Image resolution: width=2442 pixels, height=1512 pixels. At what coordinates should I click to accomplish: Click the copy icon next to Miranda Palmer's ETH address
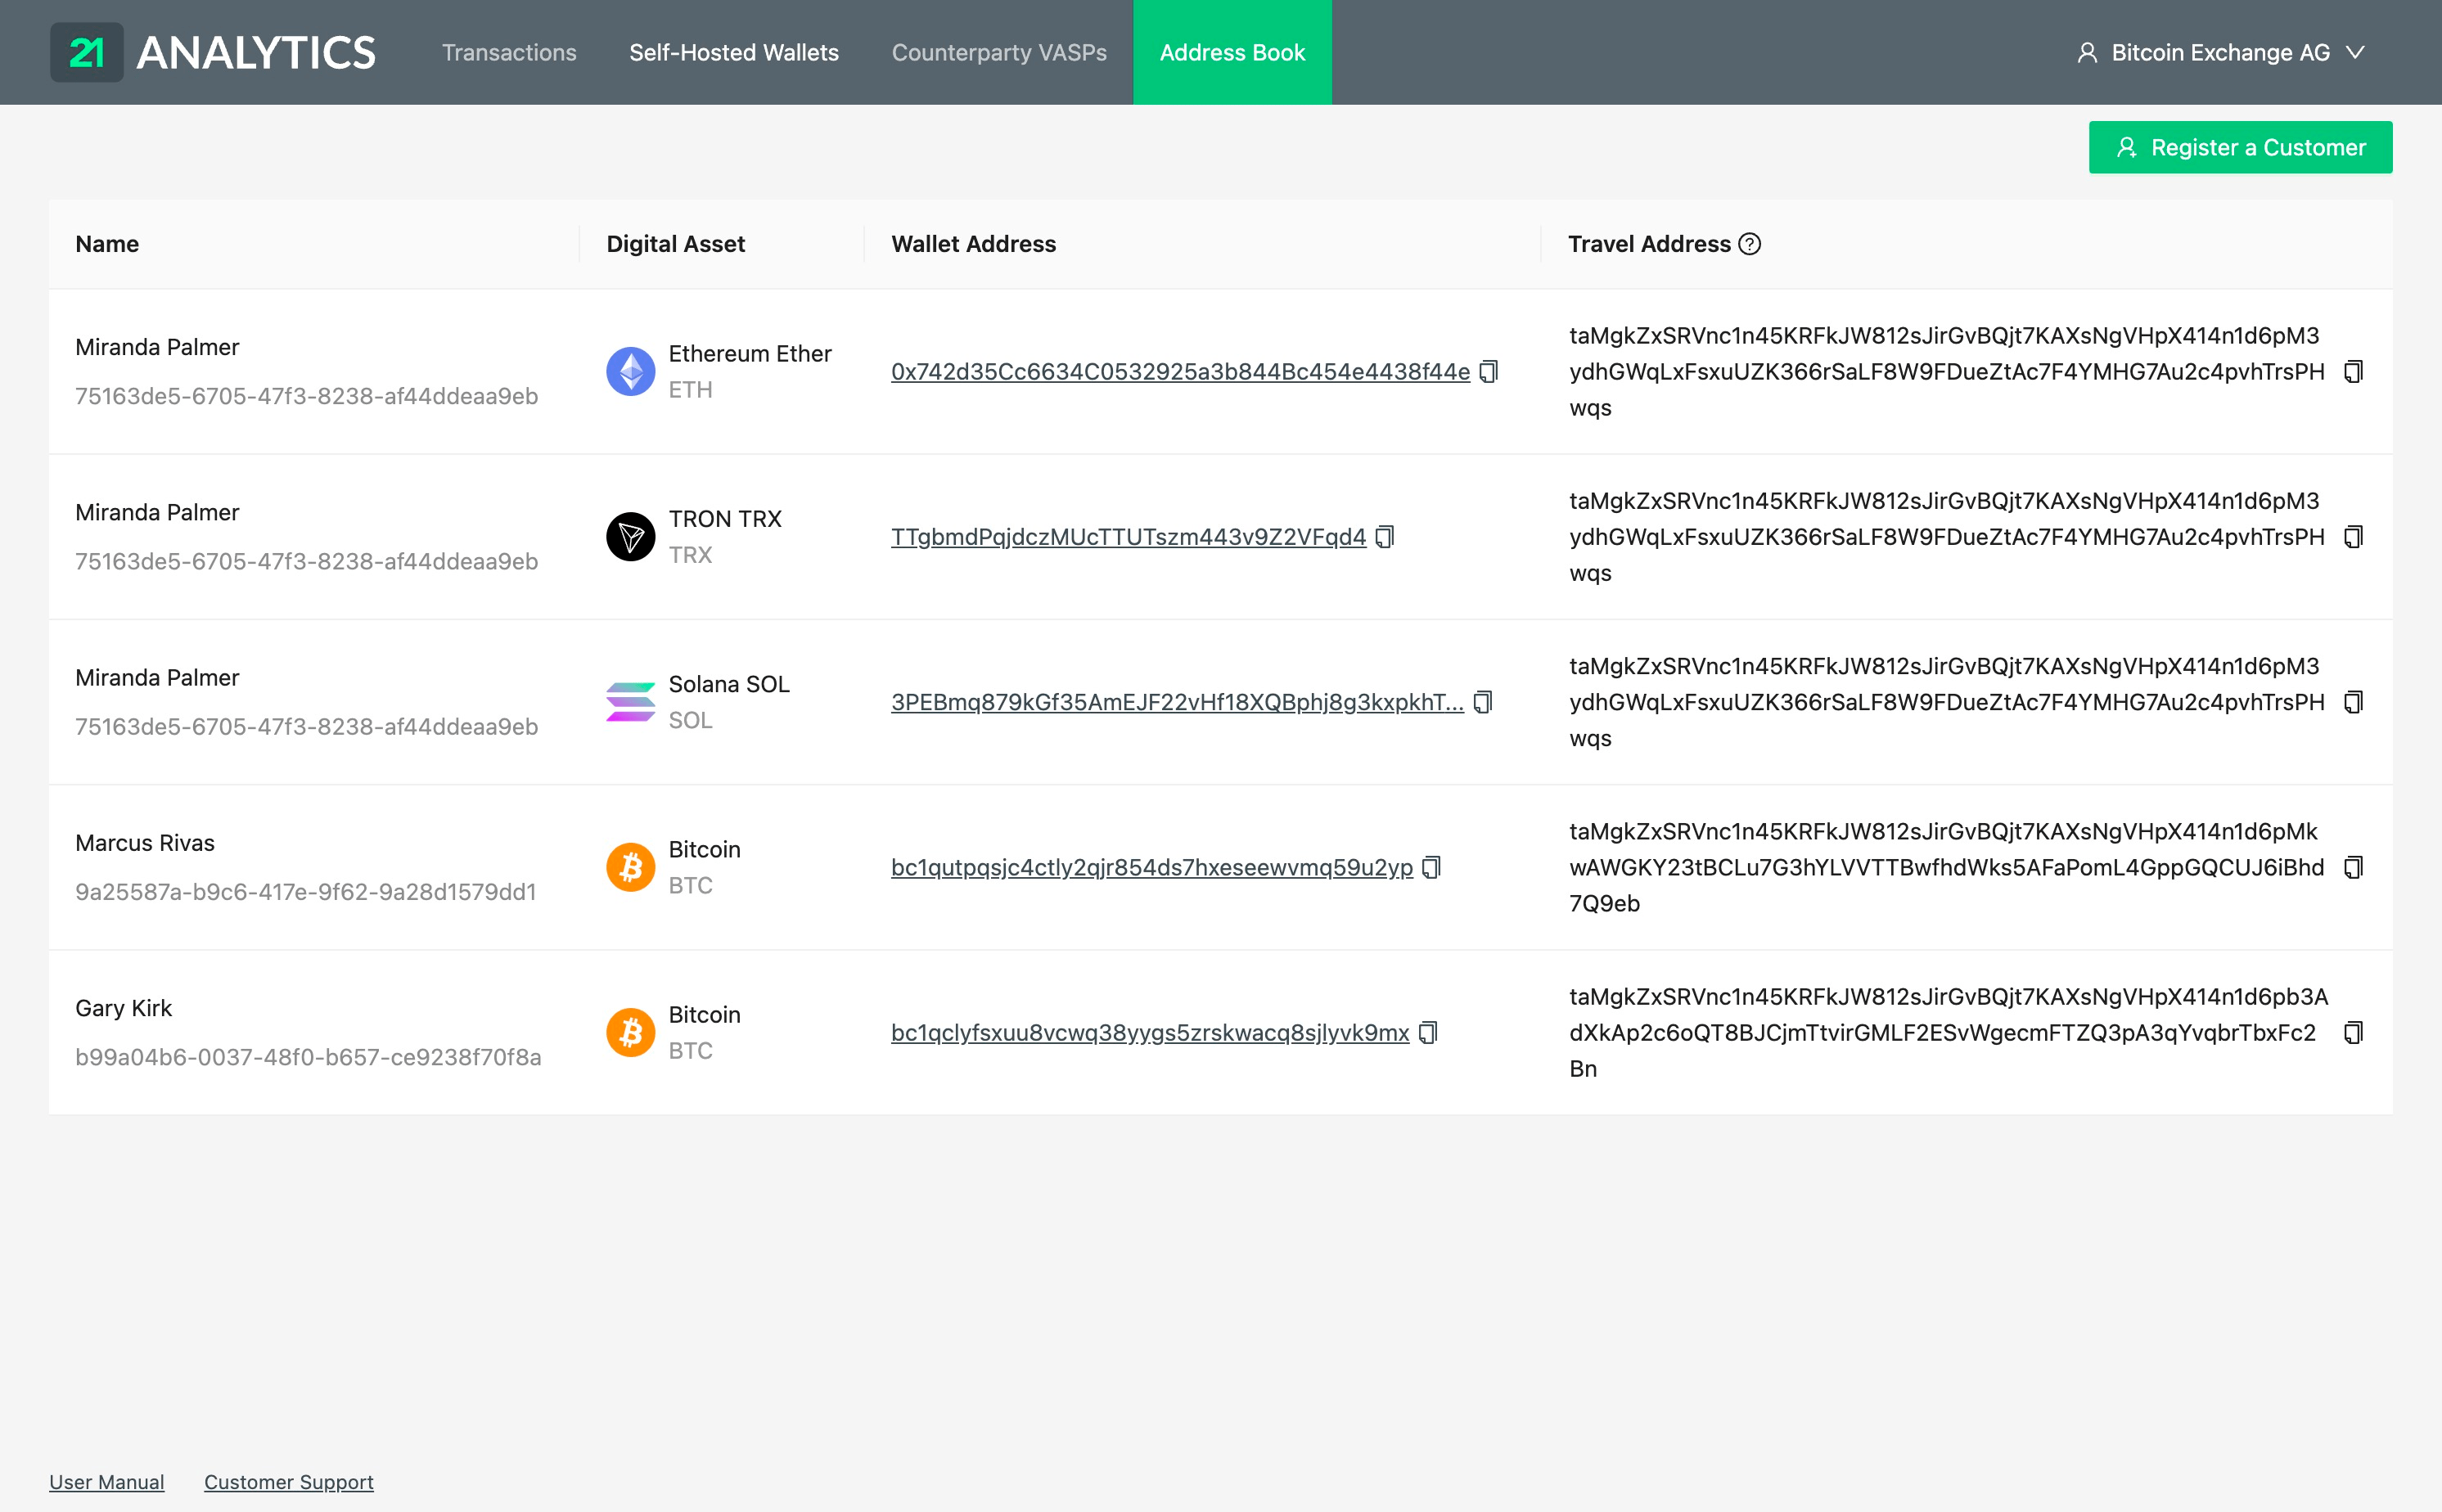1491,371
